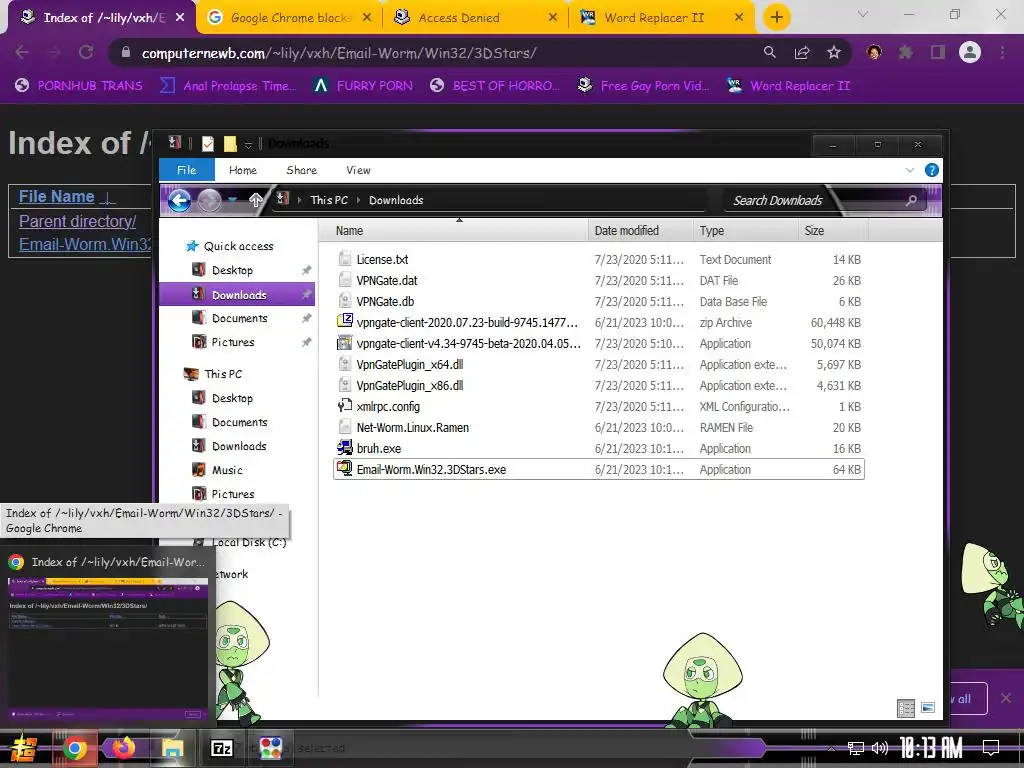Screen dimensions: 1024x768
Task: Bookmark this page with the star icon
Action: tap(834, 53)
